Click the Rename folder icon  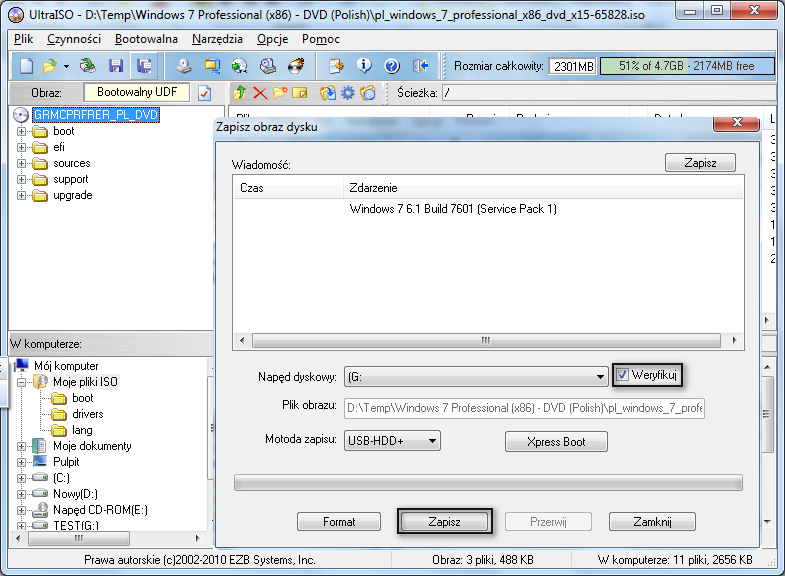point(299,93)
